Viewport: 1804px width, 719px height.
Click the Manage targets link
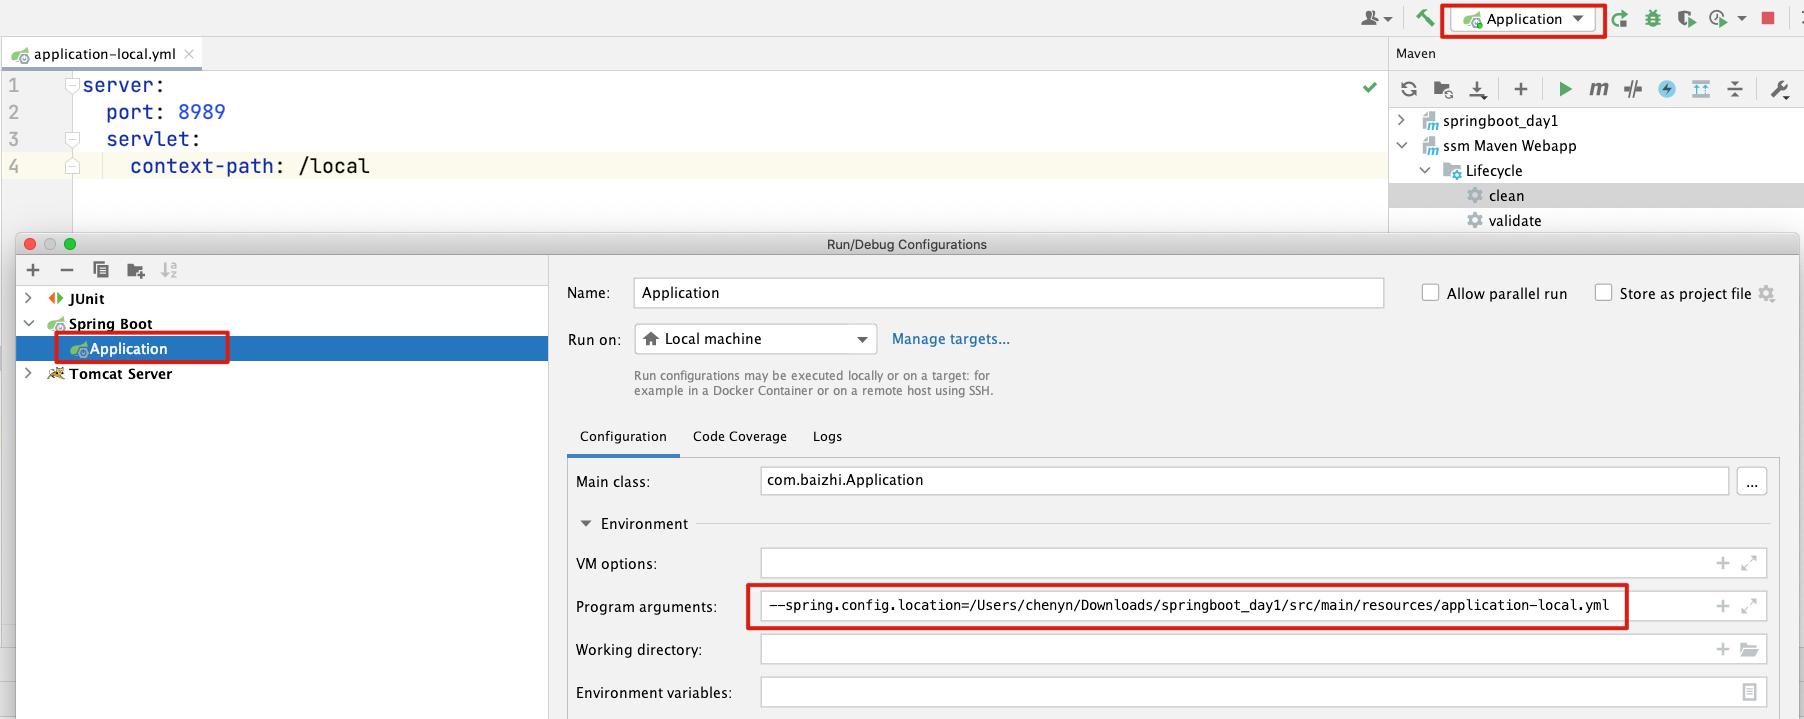(x=951, y=339)
